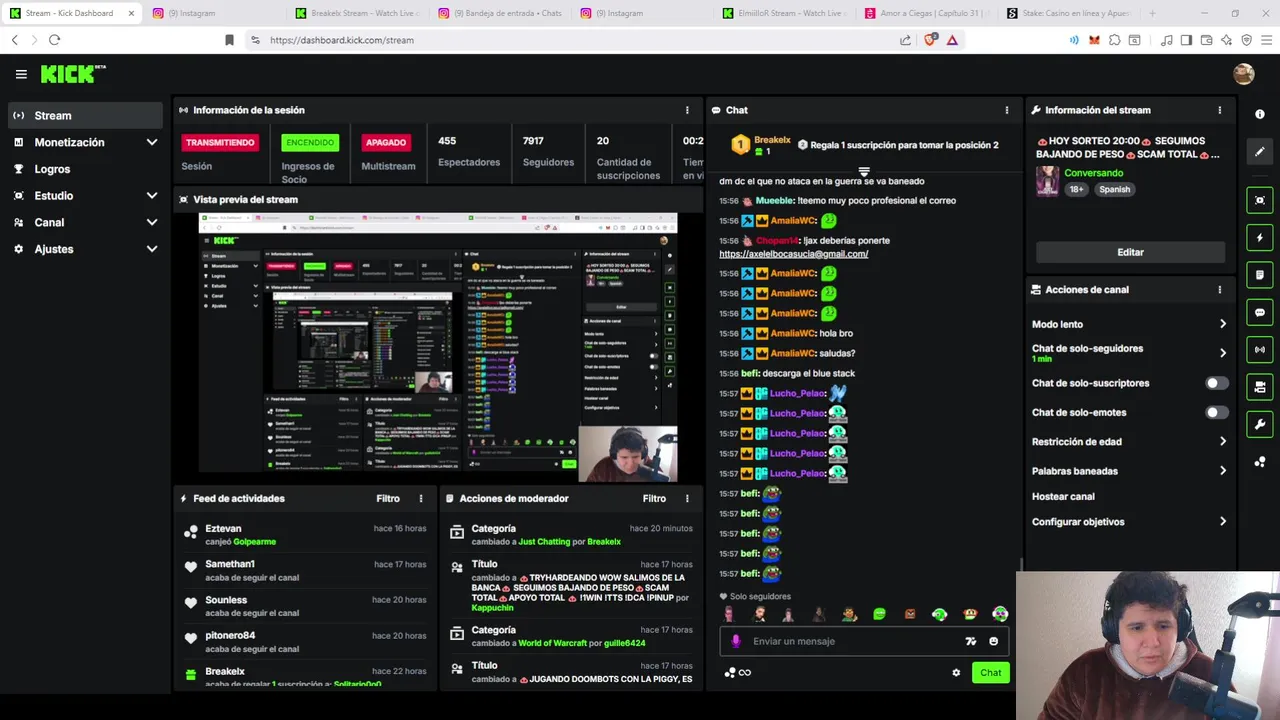Open the axelelbocasucia gmail link in chat
Image resolution: width=1280 pixels, height=720 pixels.
pos(793,254)
